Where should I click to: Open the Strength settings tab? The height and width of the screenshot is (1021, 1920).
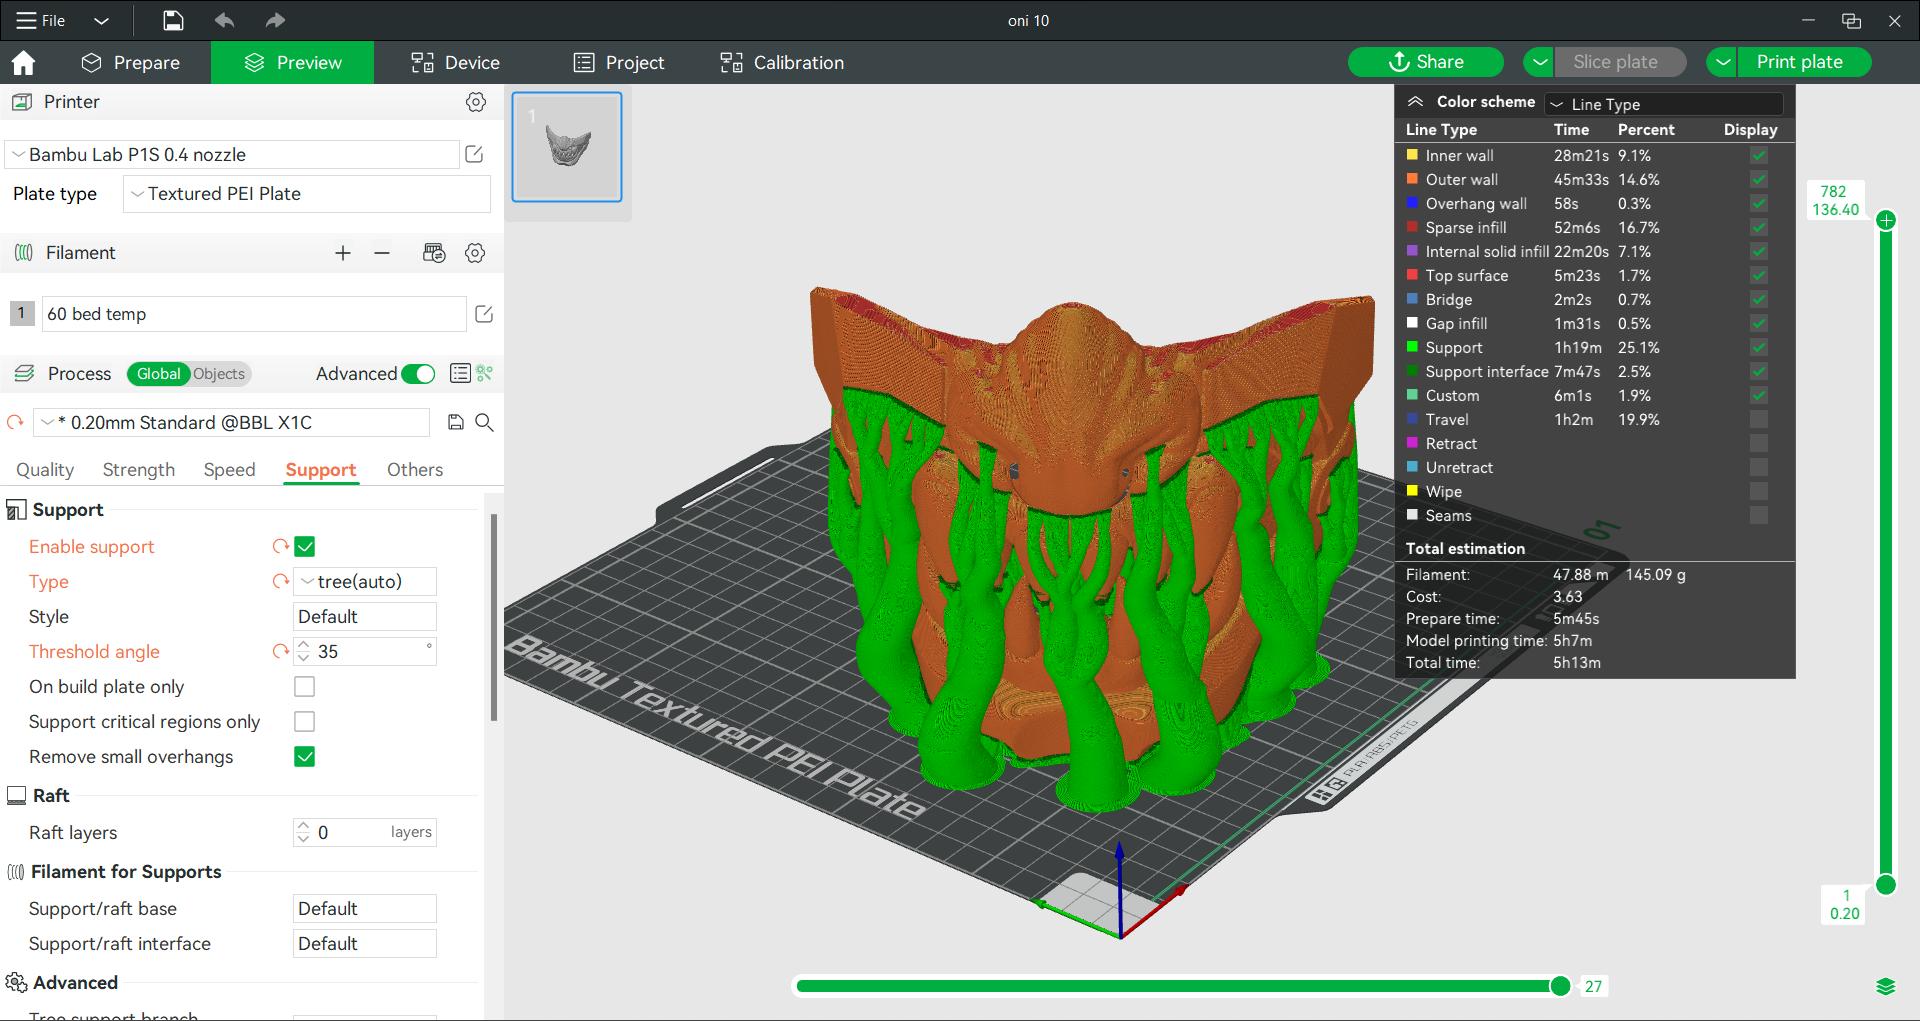tap(139, 469)
